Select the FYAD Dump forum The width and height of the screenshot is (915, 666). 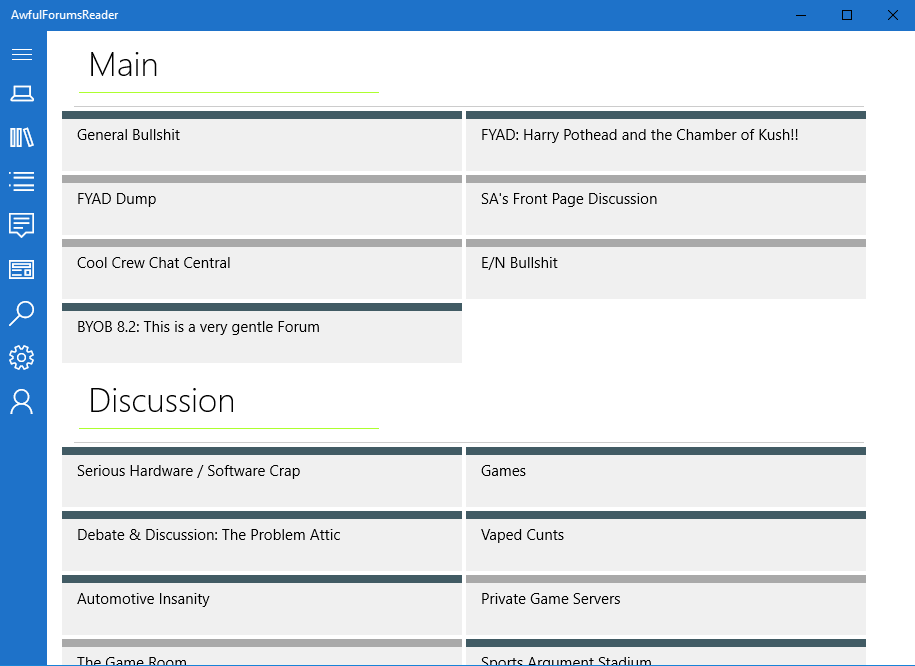point(261,205)
